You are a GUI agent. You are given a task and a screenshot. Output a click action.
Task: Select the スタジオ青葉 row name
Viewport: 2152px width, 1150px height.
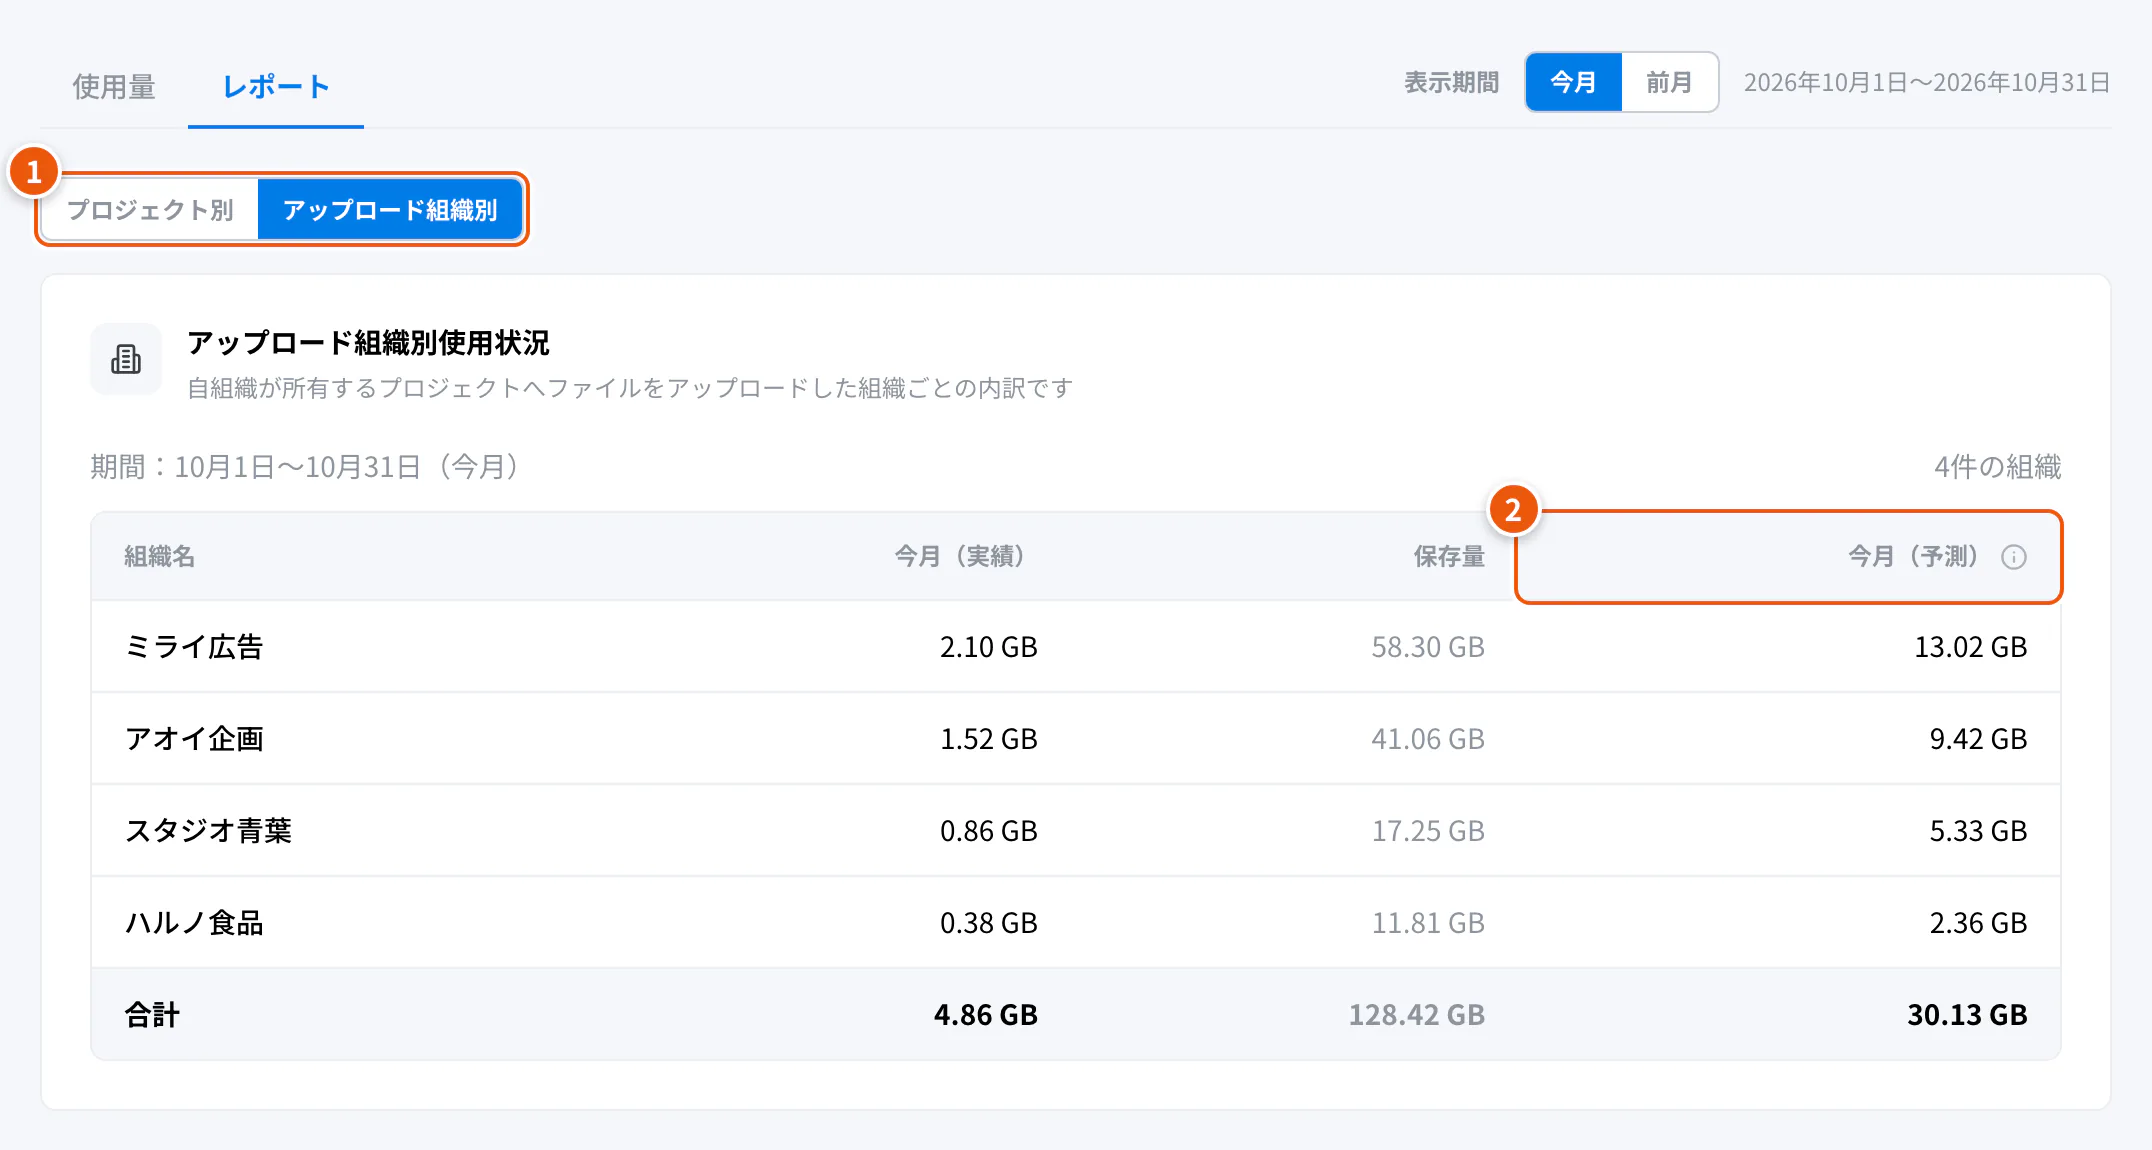tap(208, 831)
